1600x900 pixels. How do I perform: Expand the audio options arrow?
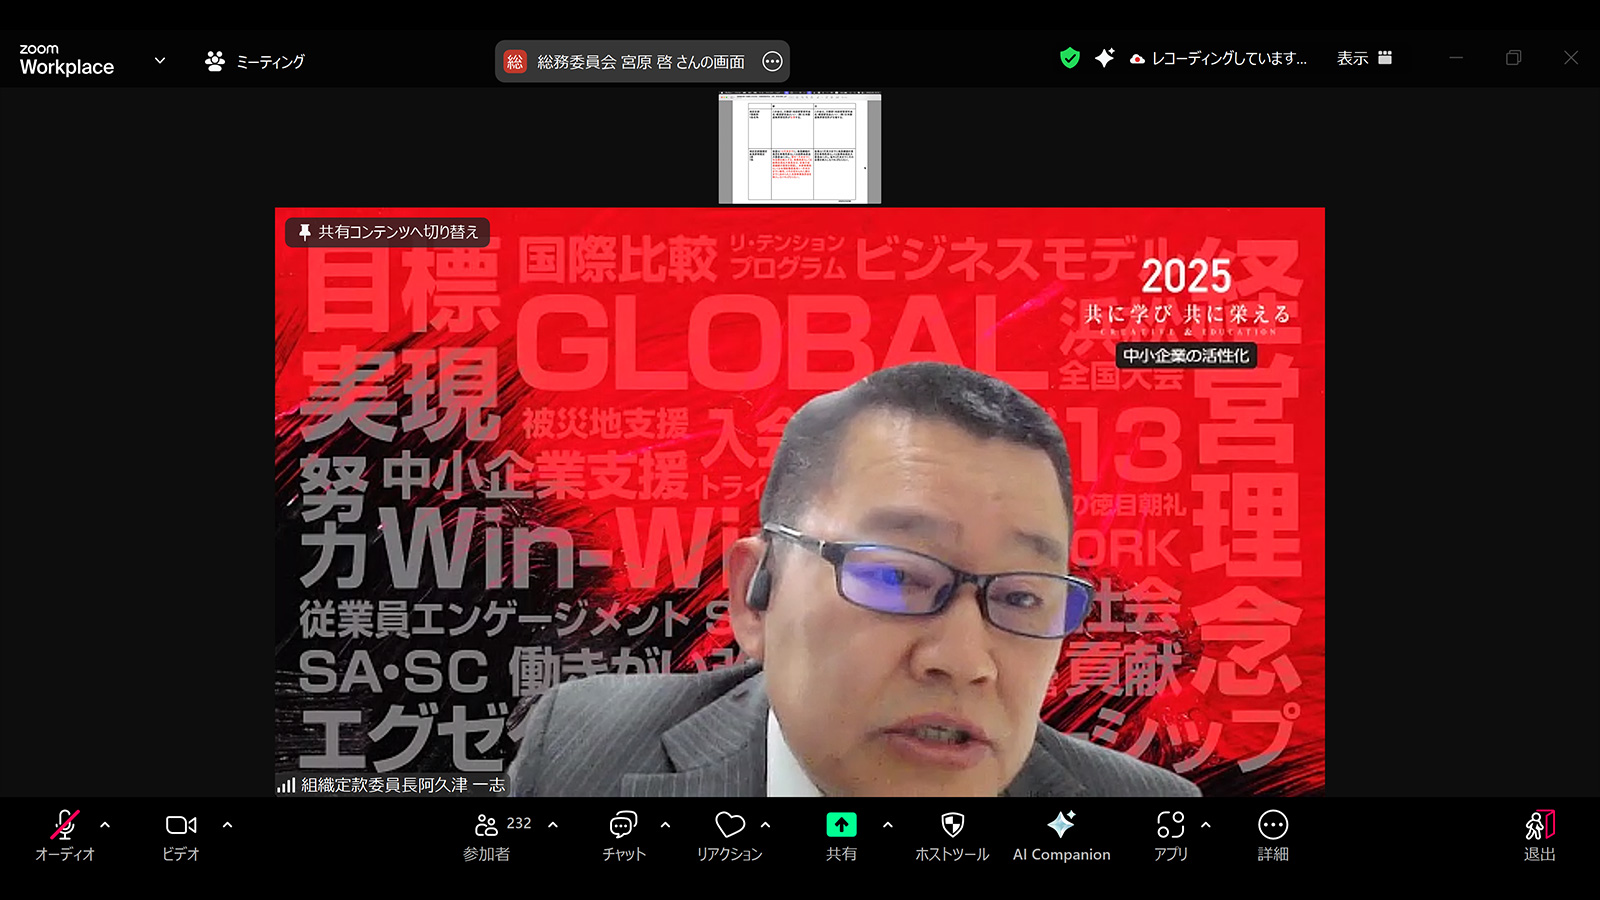105,825
